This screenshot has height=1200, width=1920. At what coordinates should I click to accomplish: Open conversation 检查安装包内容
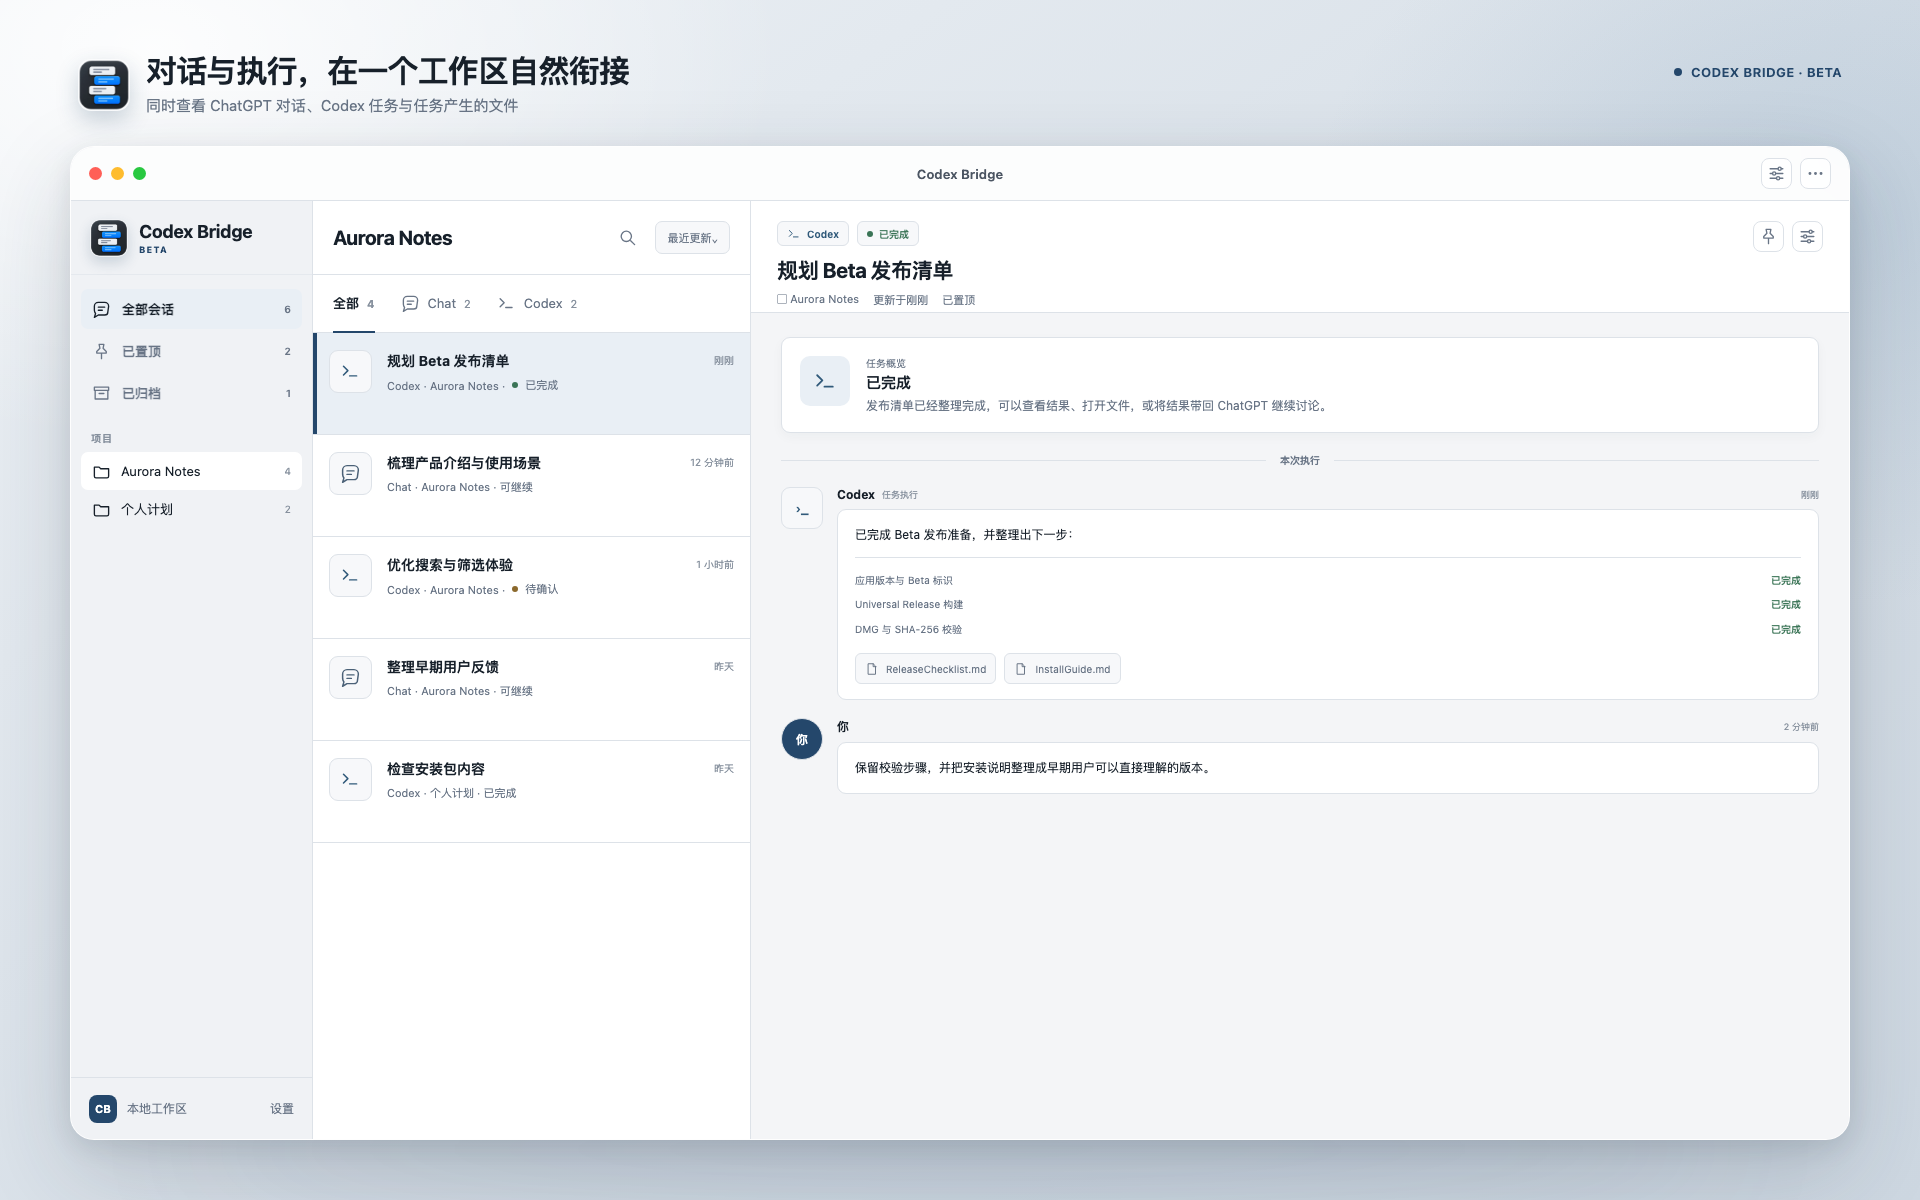click(x=532, y=792)
